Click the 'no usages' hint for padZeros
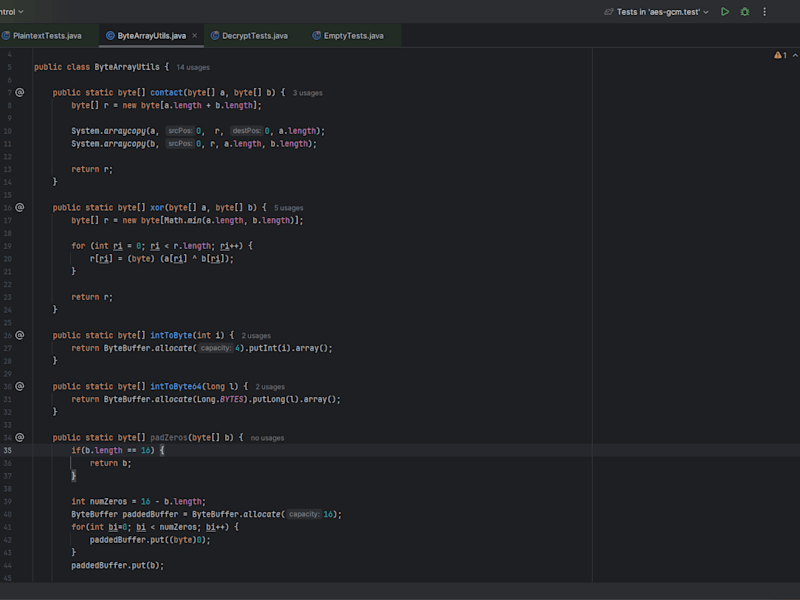This screenshot has width=800, height=600. click(x=267, y=438)
